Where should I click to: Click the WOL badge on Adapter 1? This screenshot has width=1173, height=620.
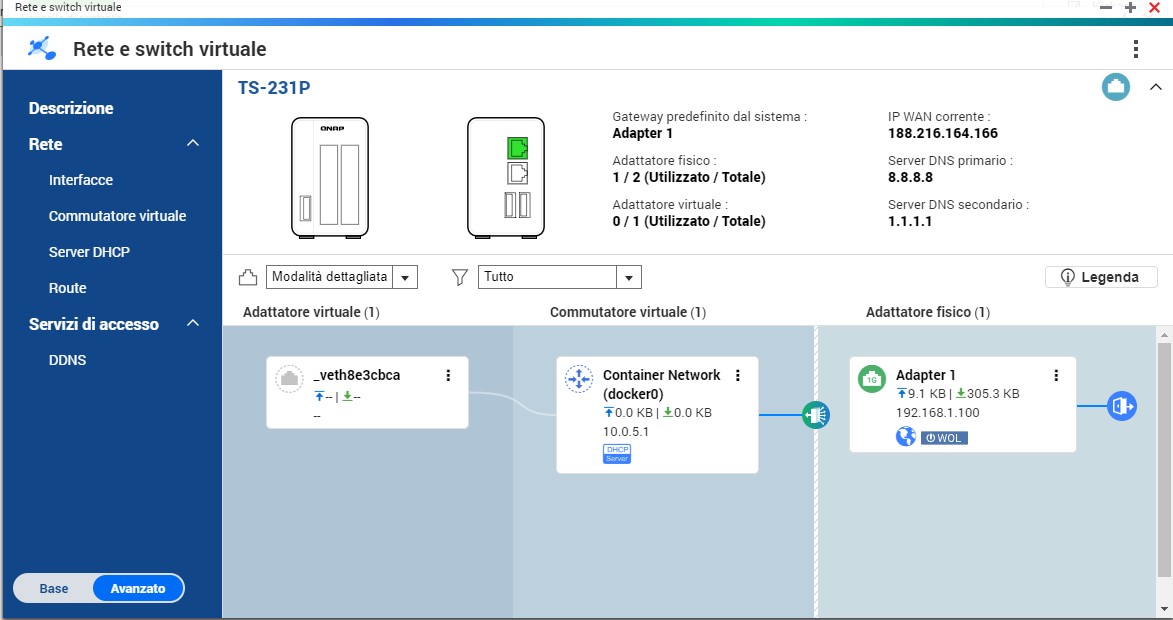[944, 437]
